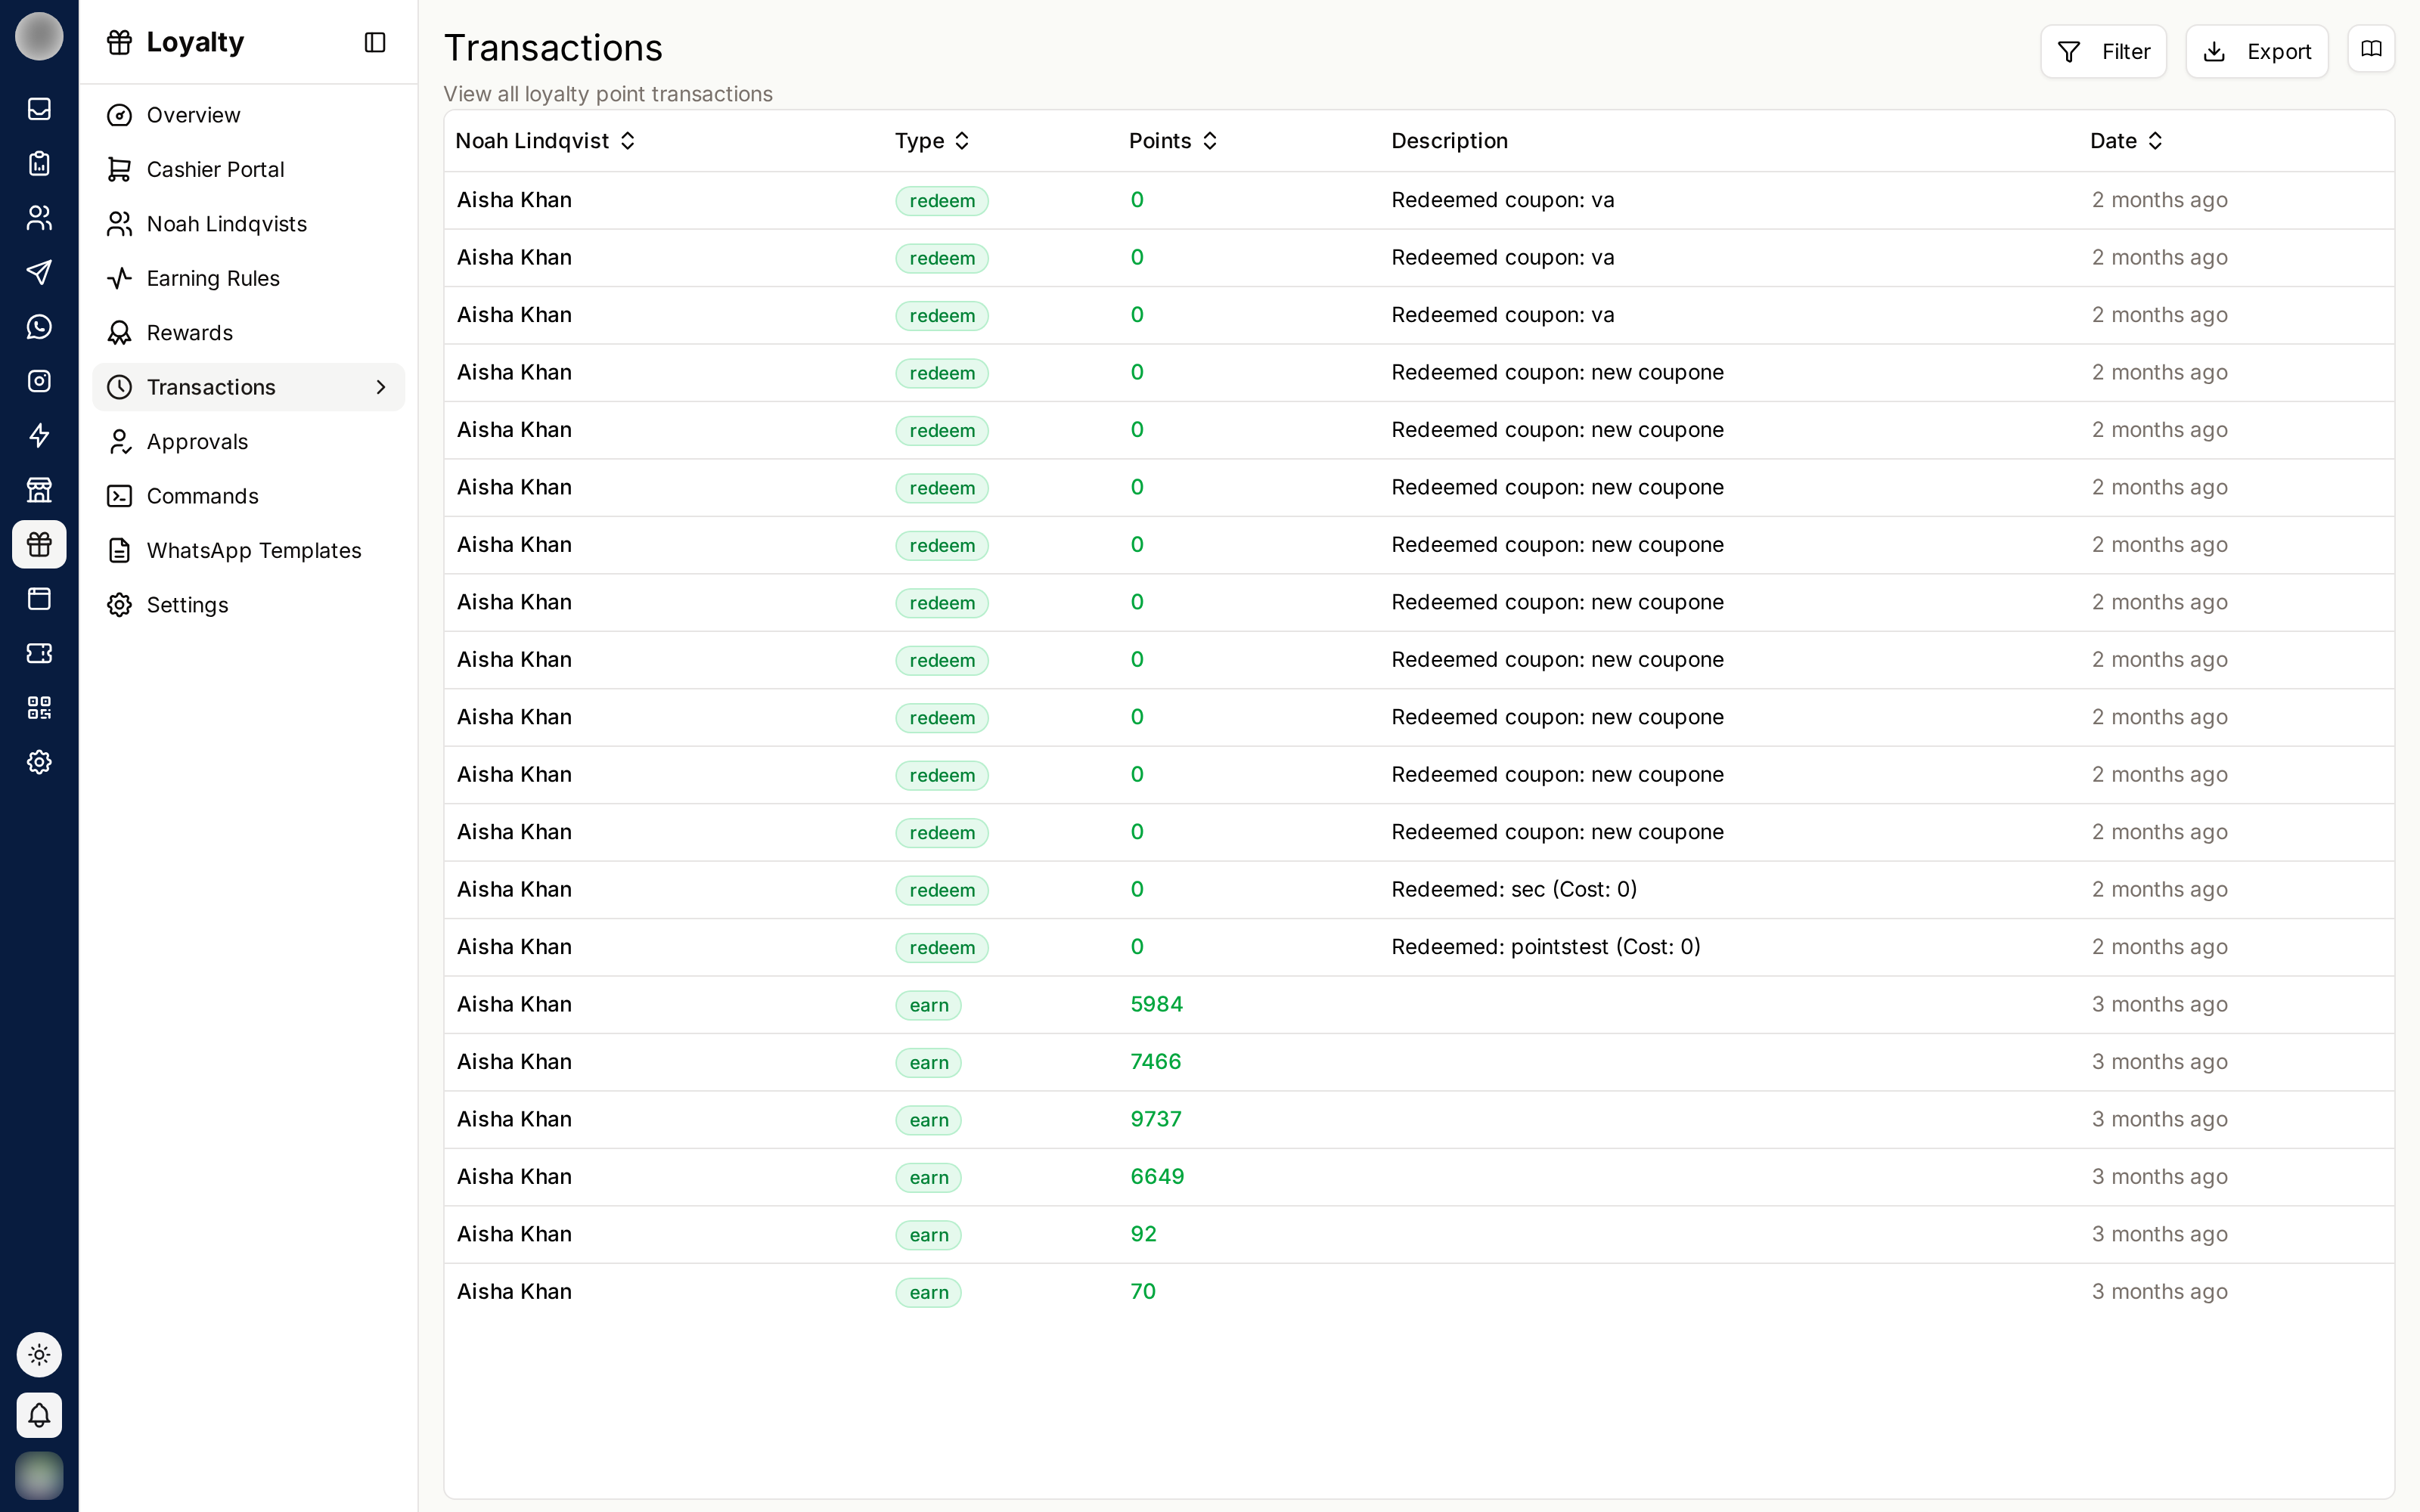Sort table by Date column
Screen dimensions: 2420x1512
tap(2126, 141)
